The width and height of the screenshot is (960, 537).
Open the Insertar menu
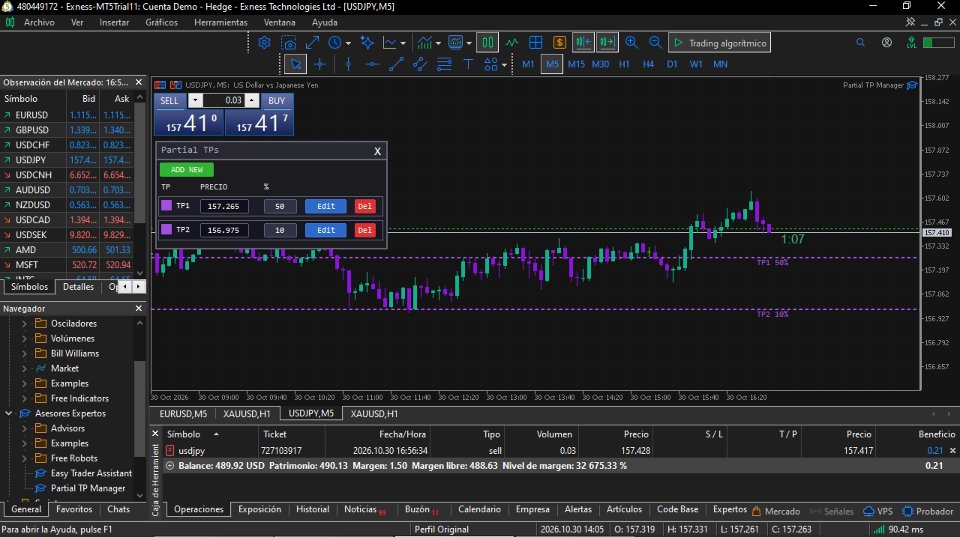(x=114, y=22)
